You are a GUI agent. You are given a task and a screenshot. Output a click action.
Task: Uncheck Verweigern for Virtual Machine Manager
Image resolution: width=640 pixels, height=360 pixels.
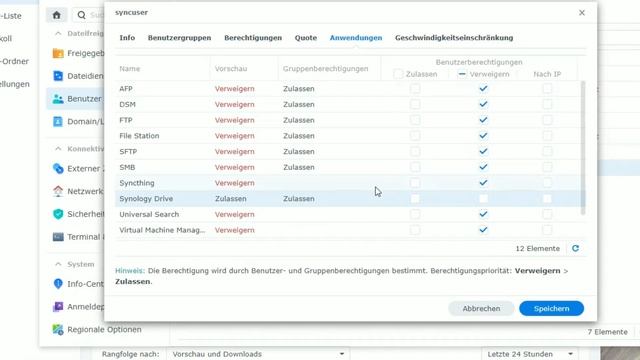(x=483, y=230)
